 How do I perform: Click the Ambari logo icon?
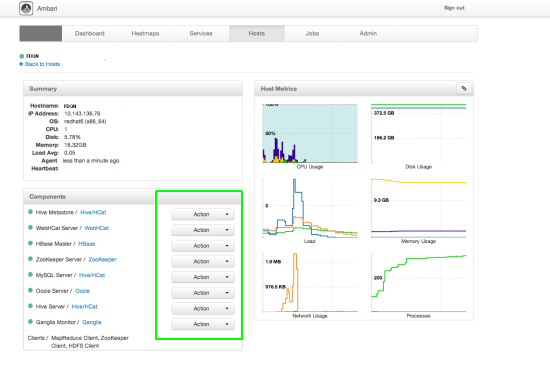pos(26,8)
